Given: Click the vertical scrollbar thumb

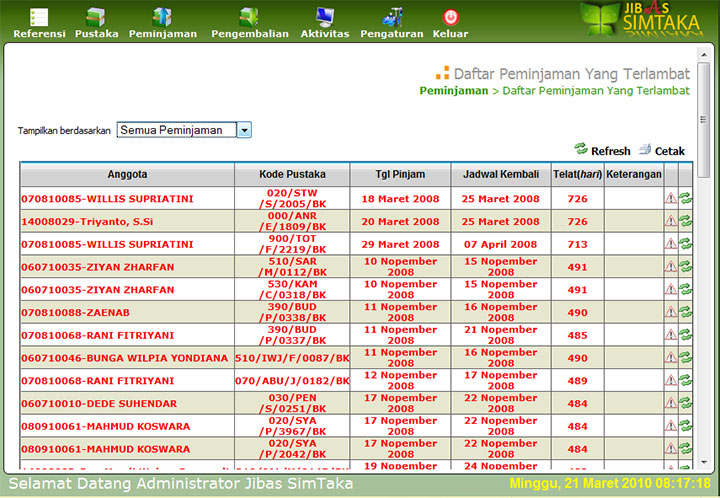Looking at the screenshot, I should click(x=703, y=120).
